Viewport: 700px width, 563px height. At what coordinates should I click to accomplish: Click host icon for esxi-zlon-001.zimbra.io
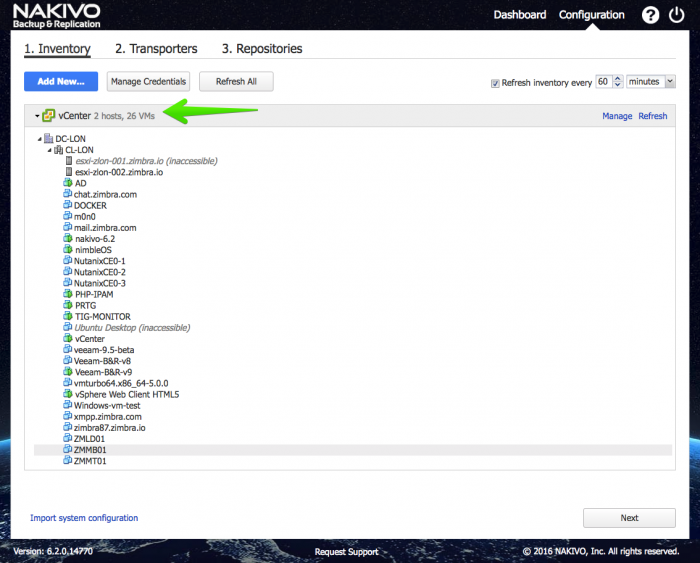coord(69,160)
